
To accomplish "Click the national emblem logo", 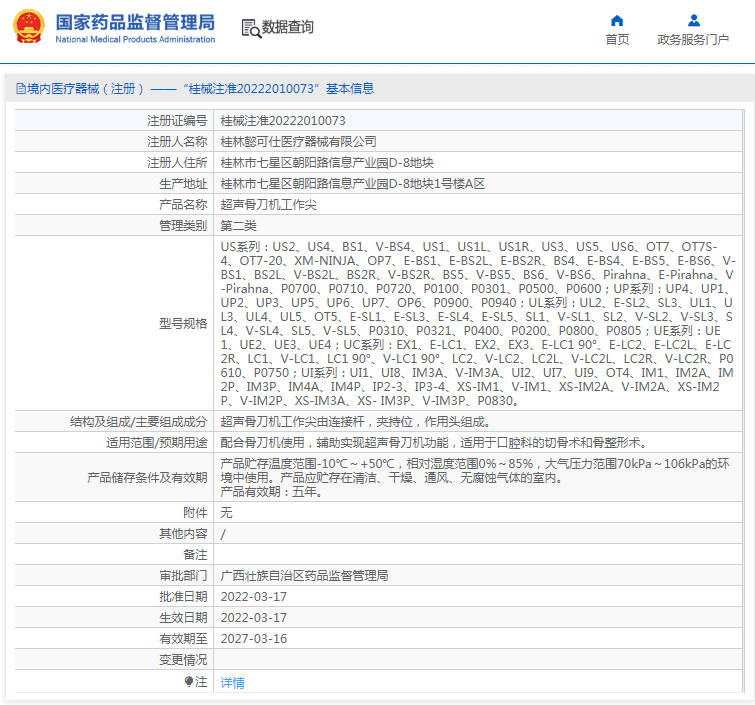I will tap(29, 26).
